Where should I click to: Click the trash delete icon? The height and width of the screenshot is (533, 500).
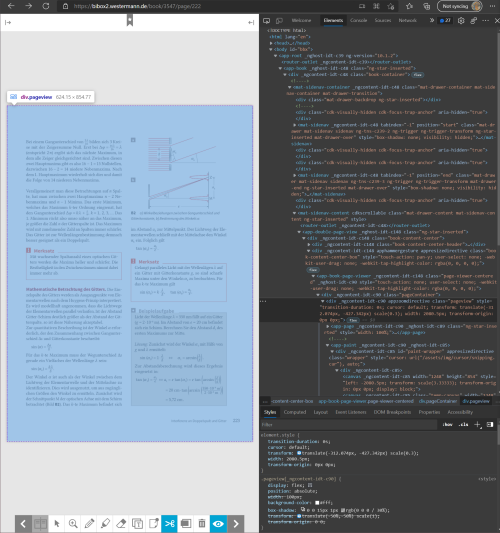[202, 523]
